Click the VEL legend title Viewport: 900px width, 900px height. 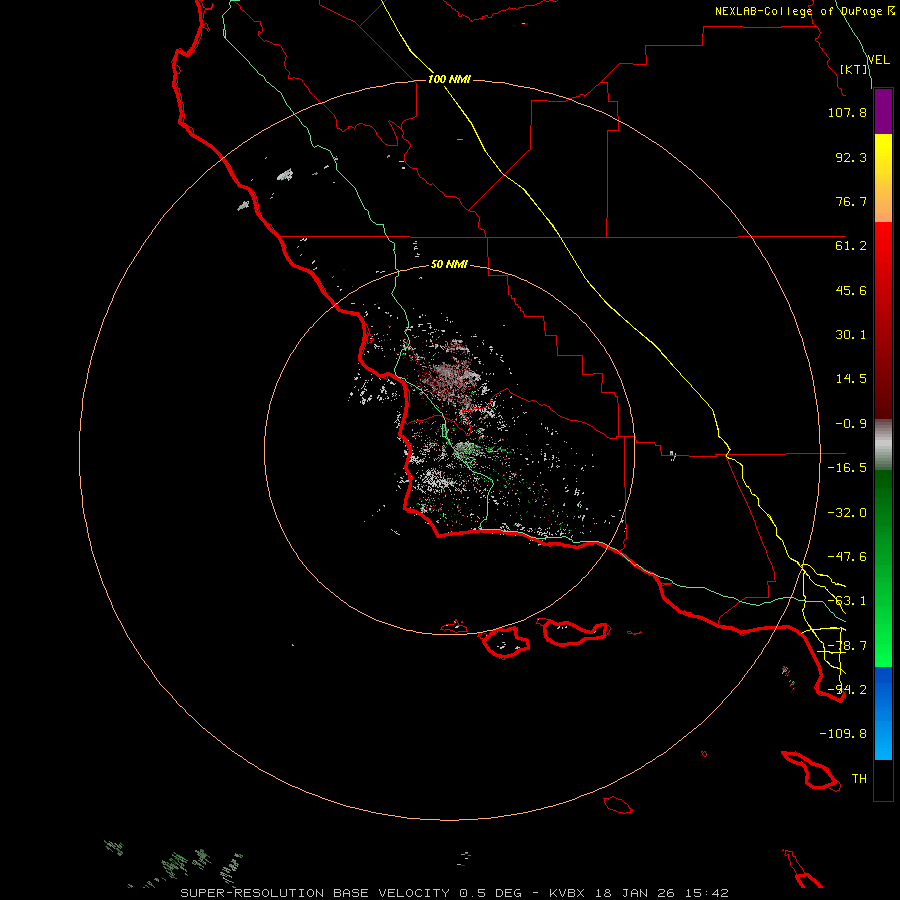pos(878,60)
